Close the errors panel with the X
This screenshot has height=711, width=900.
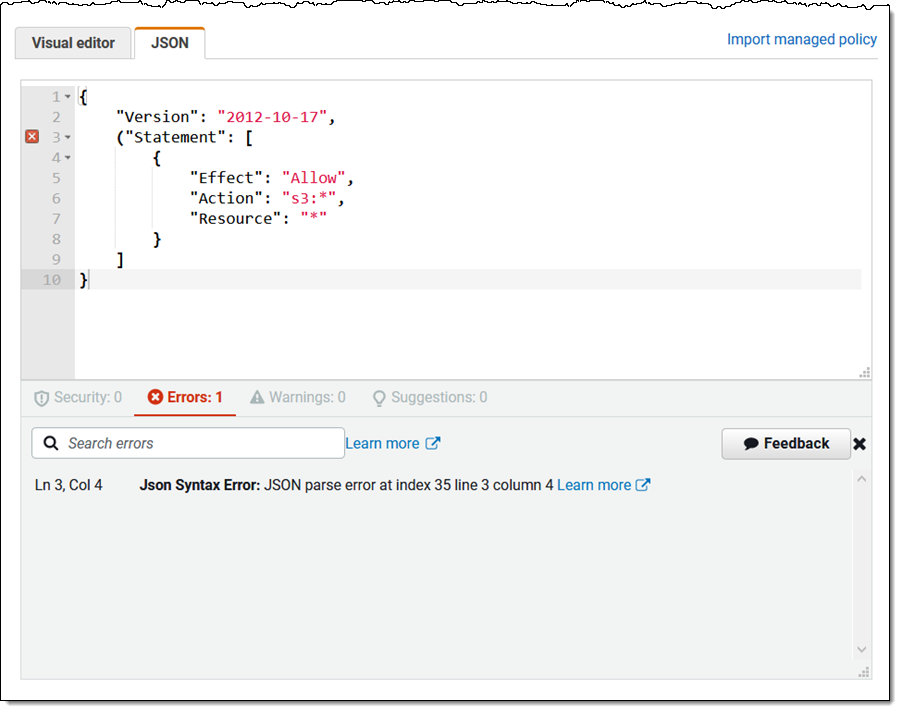pos(859,444)
